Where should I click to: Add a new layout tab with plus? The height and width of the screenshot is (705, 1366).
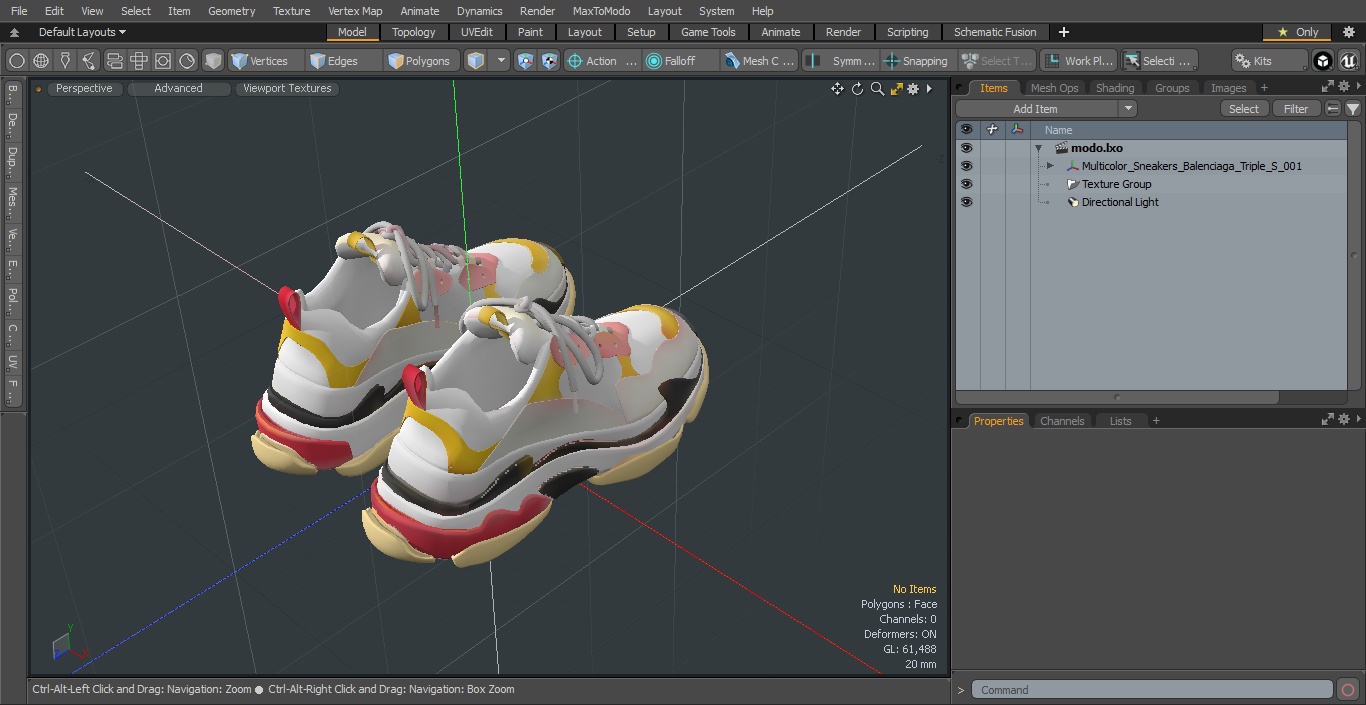[x=1063, y=32]
